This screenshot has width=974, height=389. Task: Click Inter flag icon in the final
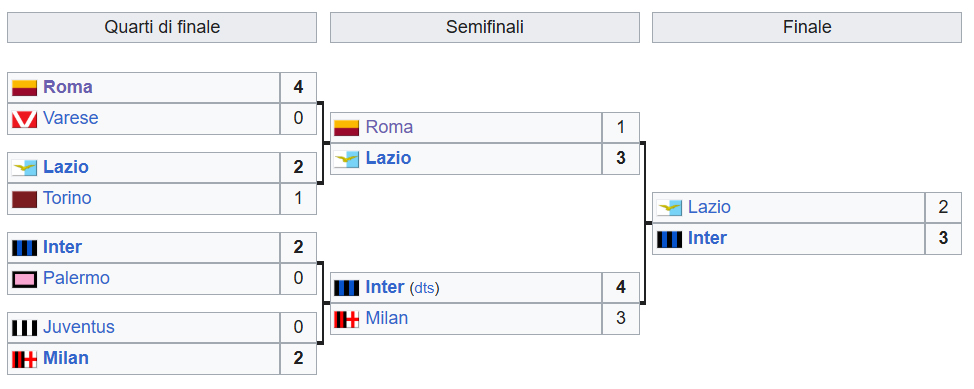pos(670,239)
